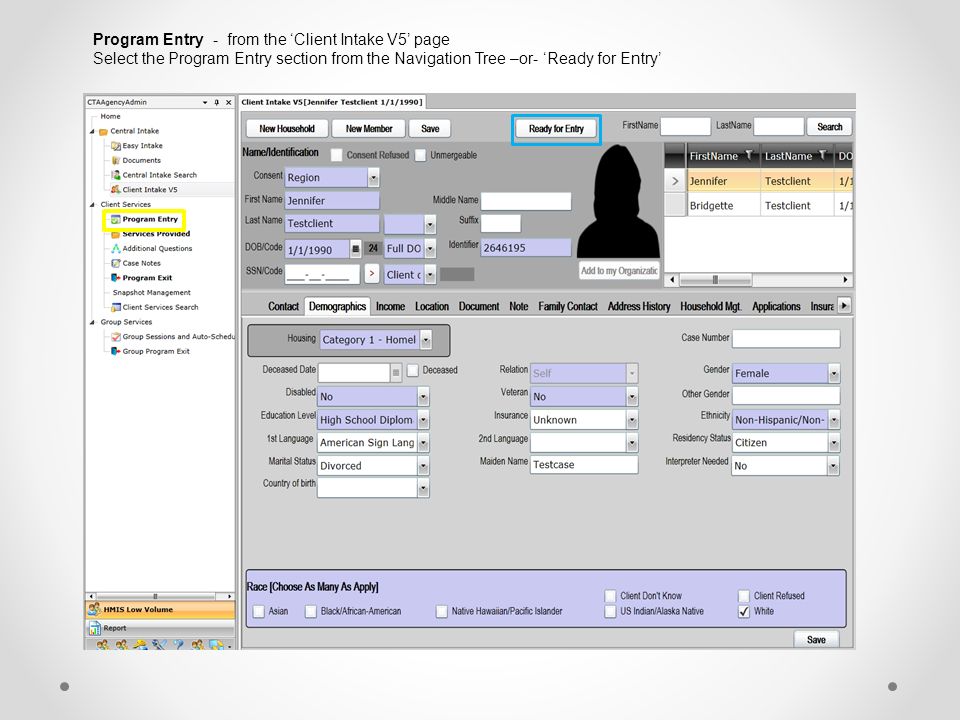Click Group Sessions and Auto-Schedule icon
Viewport: 960px width, 720px height.
point(116,337)
